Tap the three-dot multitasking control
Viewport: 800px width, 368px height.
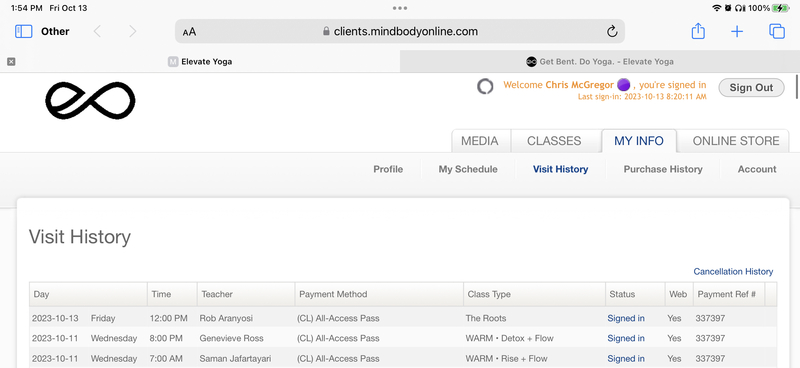(400, 8)
